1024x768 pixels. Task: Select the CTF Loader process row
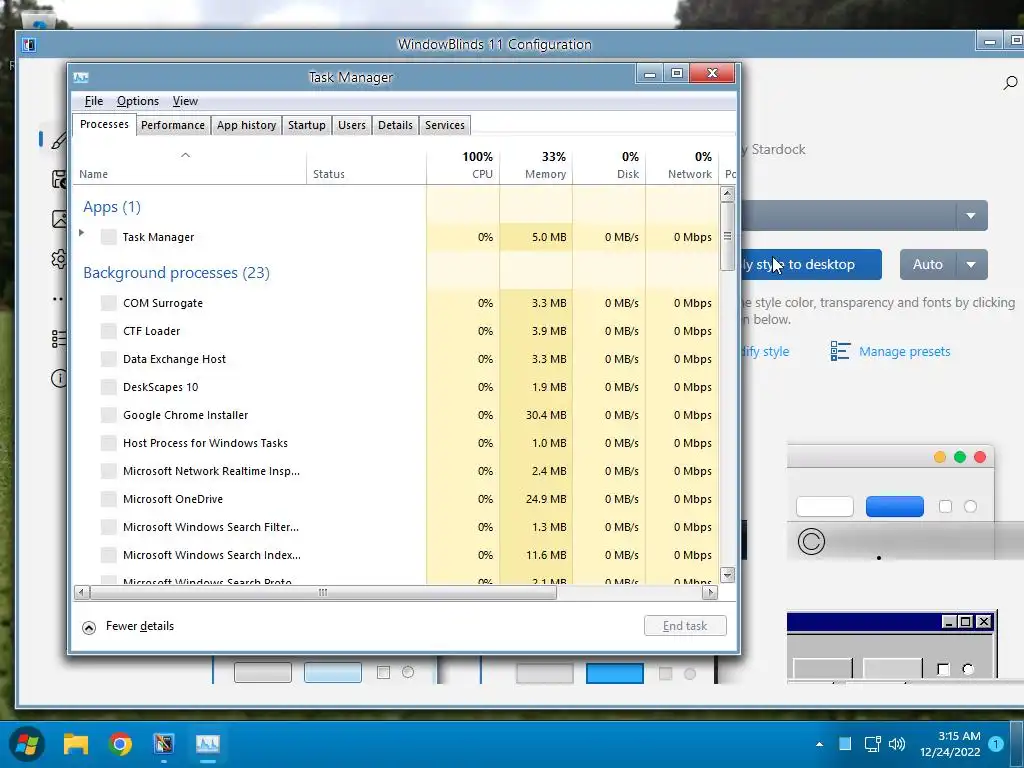tap(395, 331)
